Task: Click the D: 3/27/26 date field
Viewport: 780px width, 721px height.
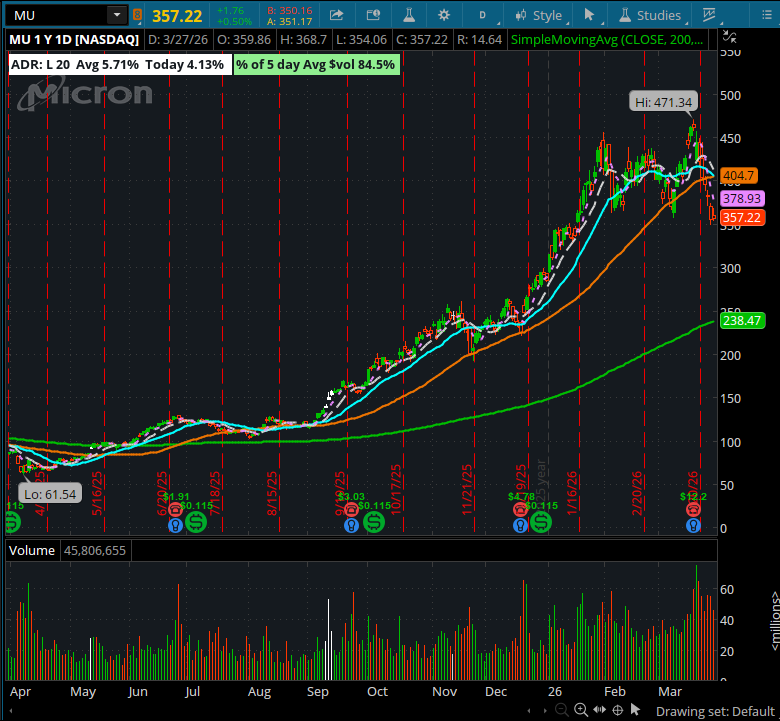Action: [x=178, y=39]
